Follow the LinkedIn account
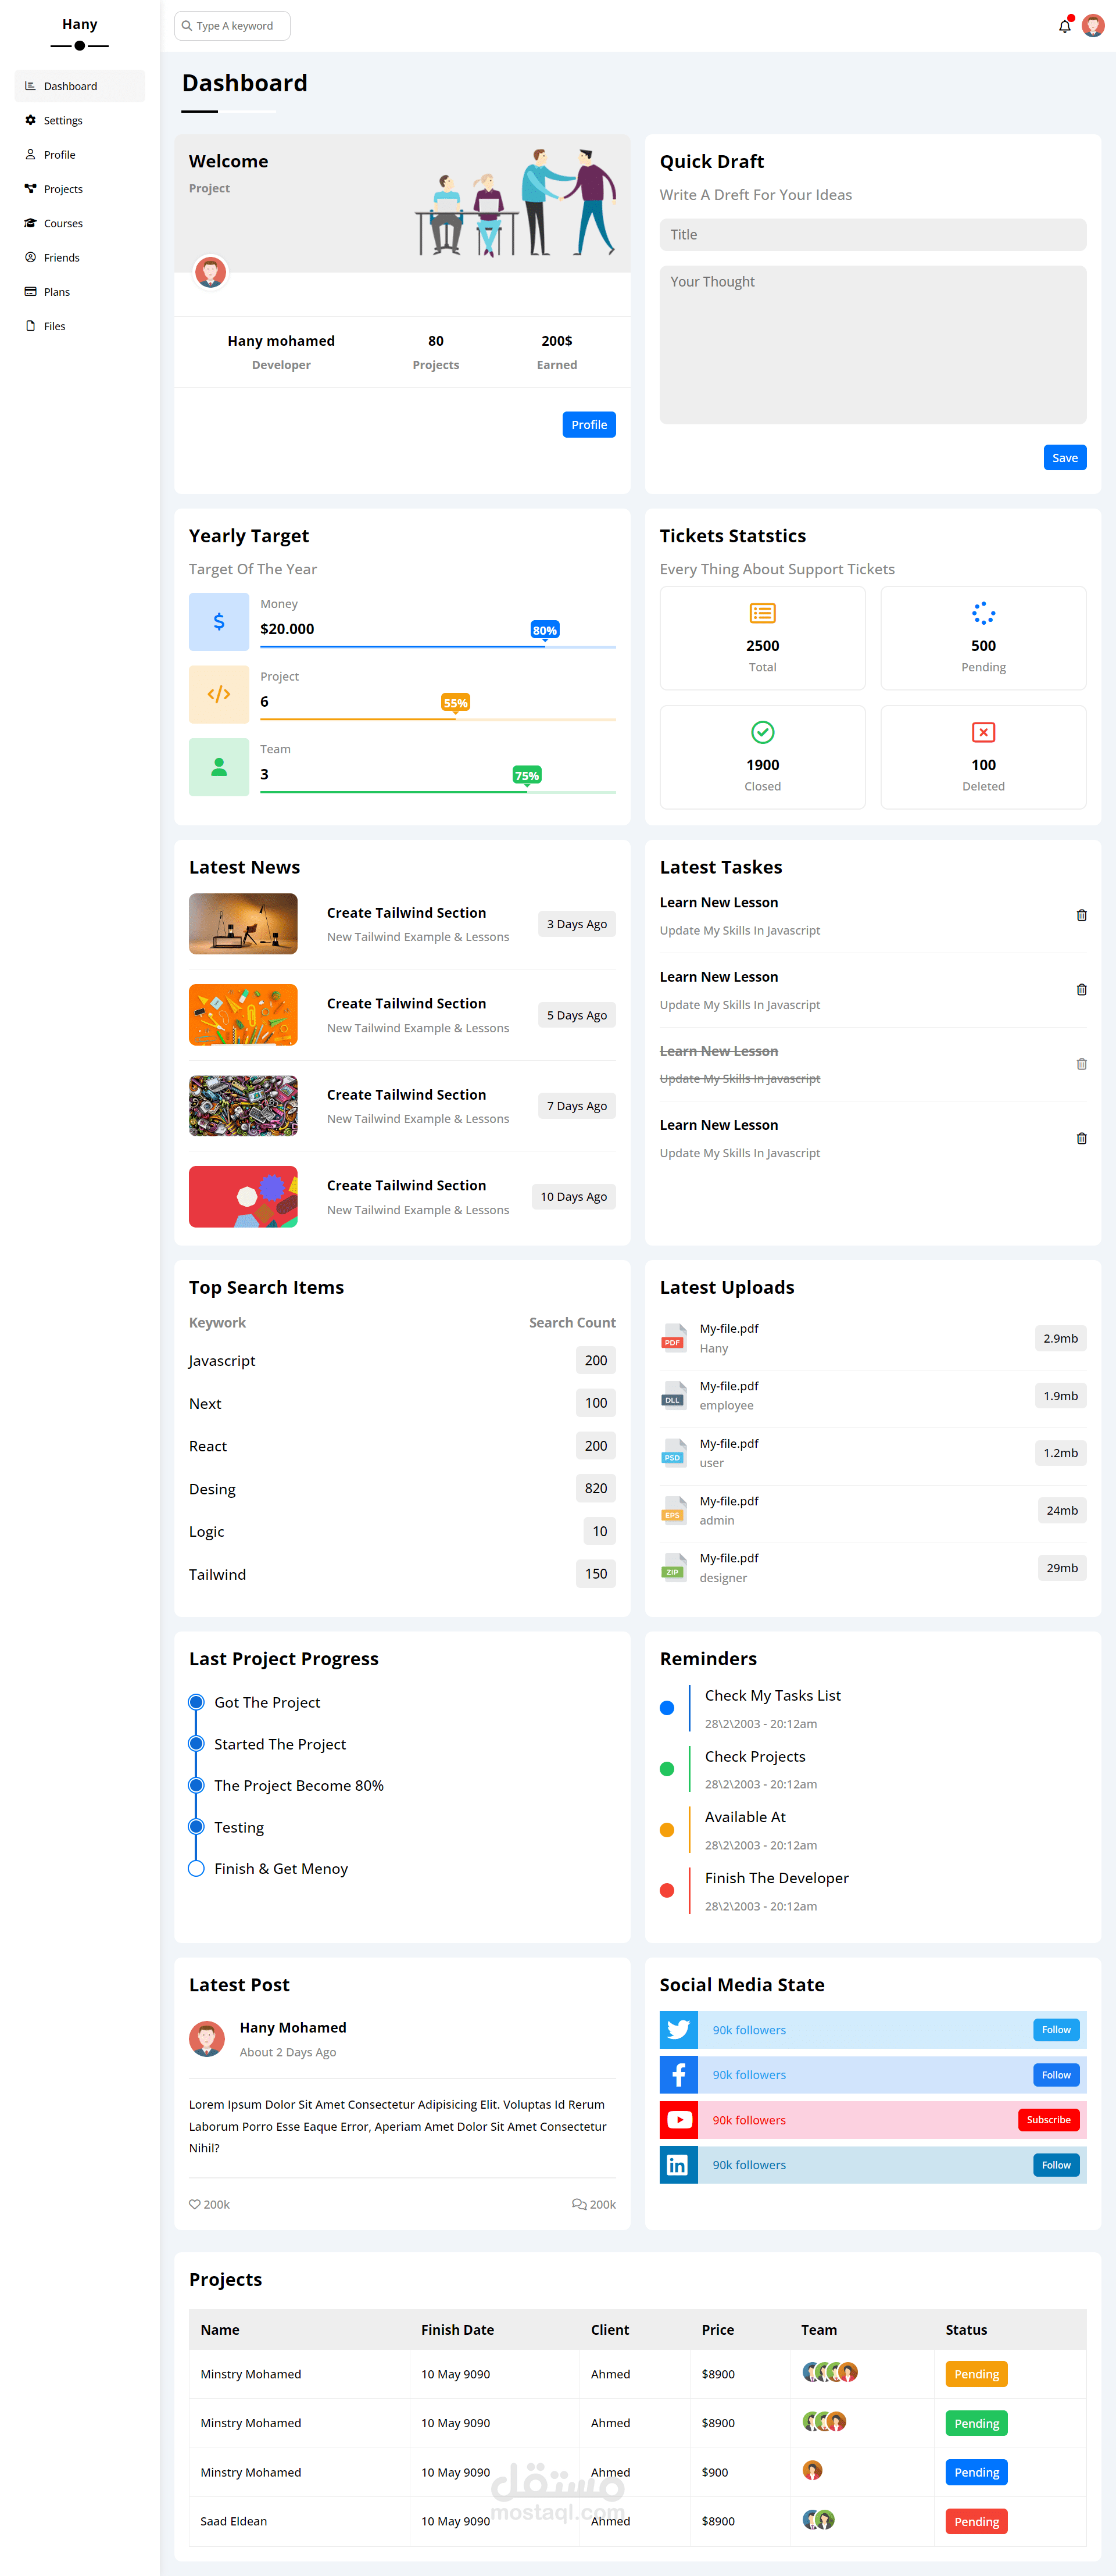The height and width of the screenshot is (2576, 1116). coord(1056,2165)
